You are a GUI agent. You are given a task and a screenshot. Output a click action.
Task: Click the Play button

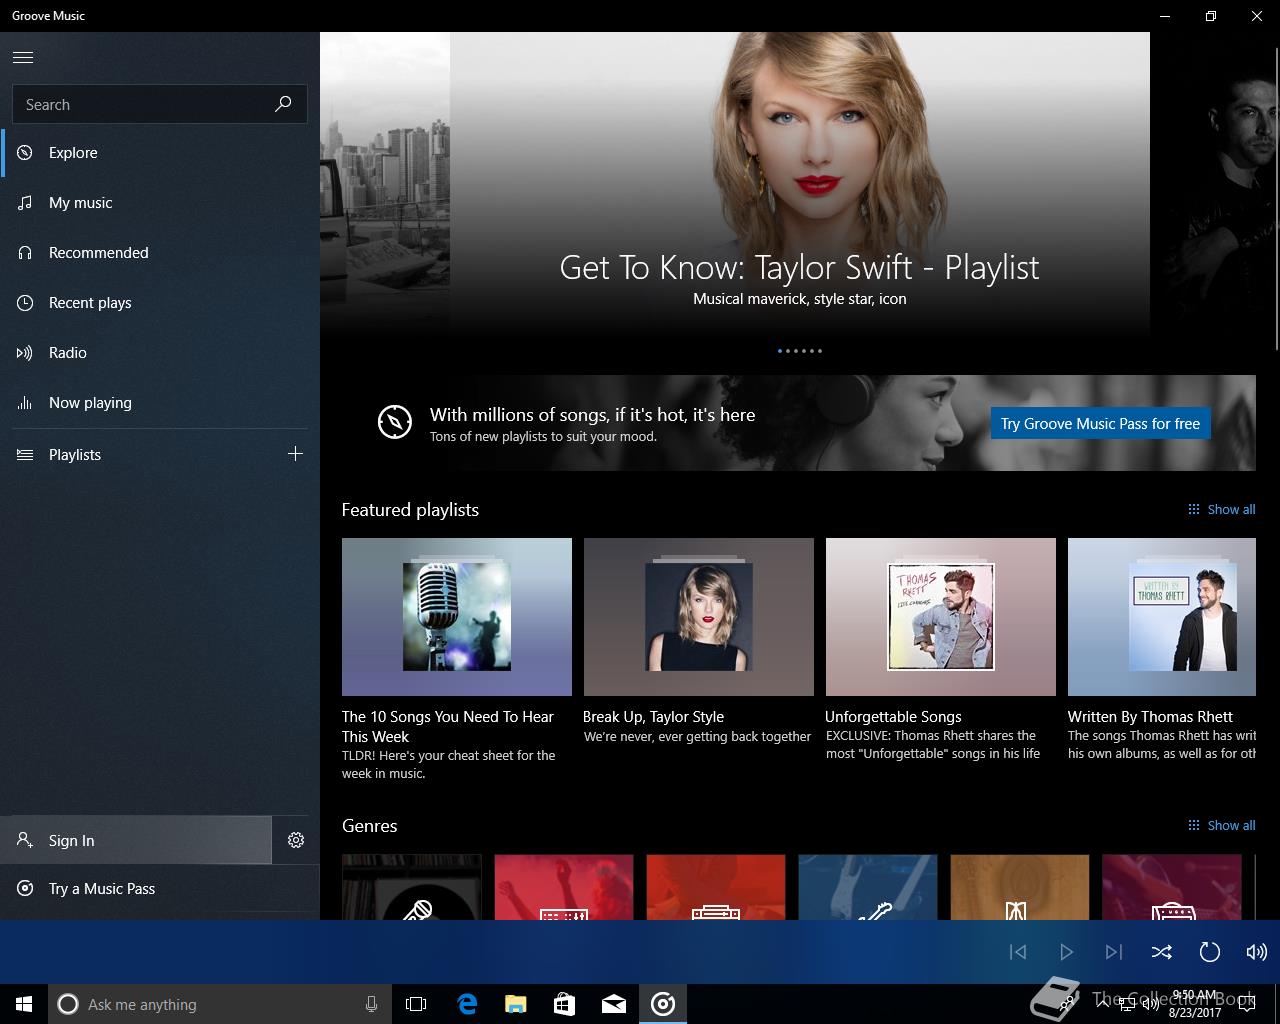click(1066, 952)
